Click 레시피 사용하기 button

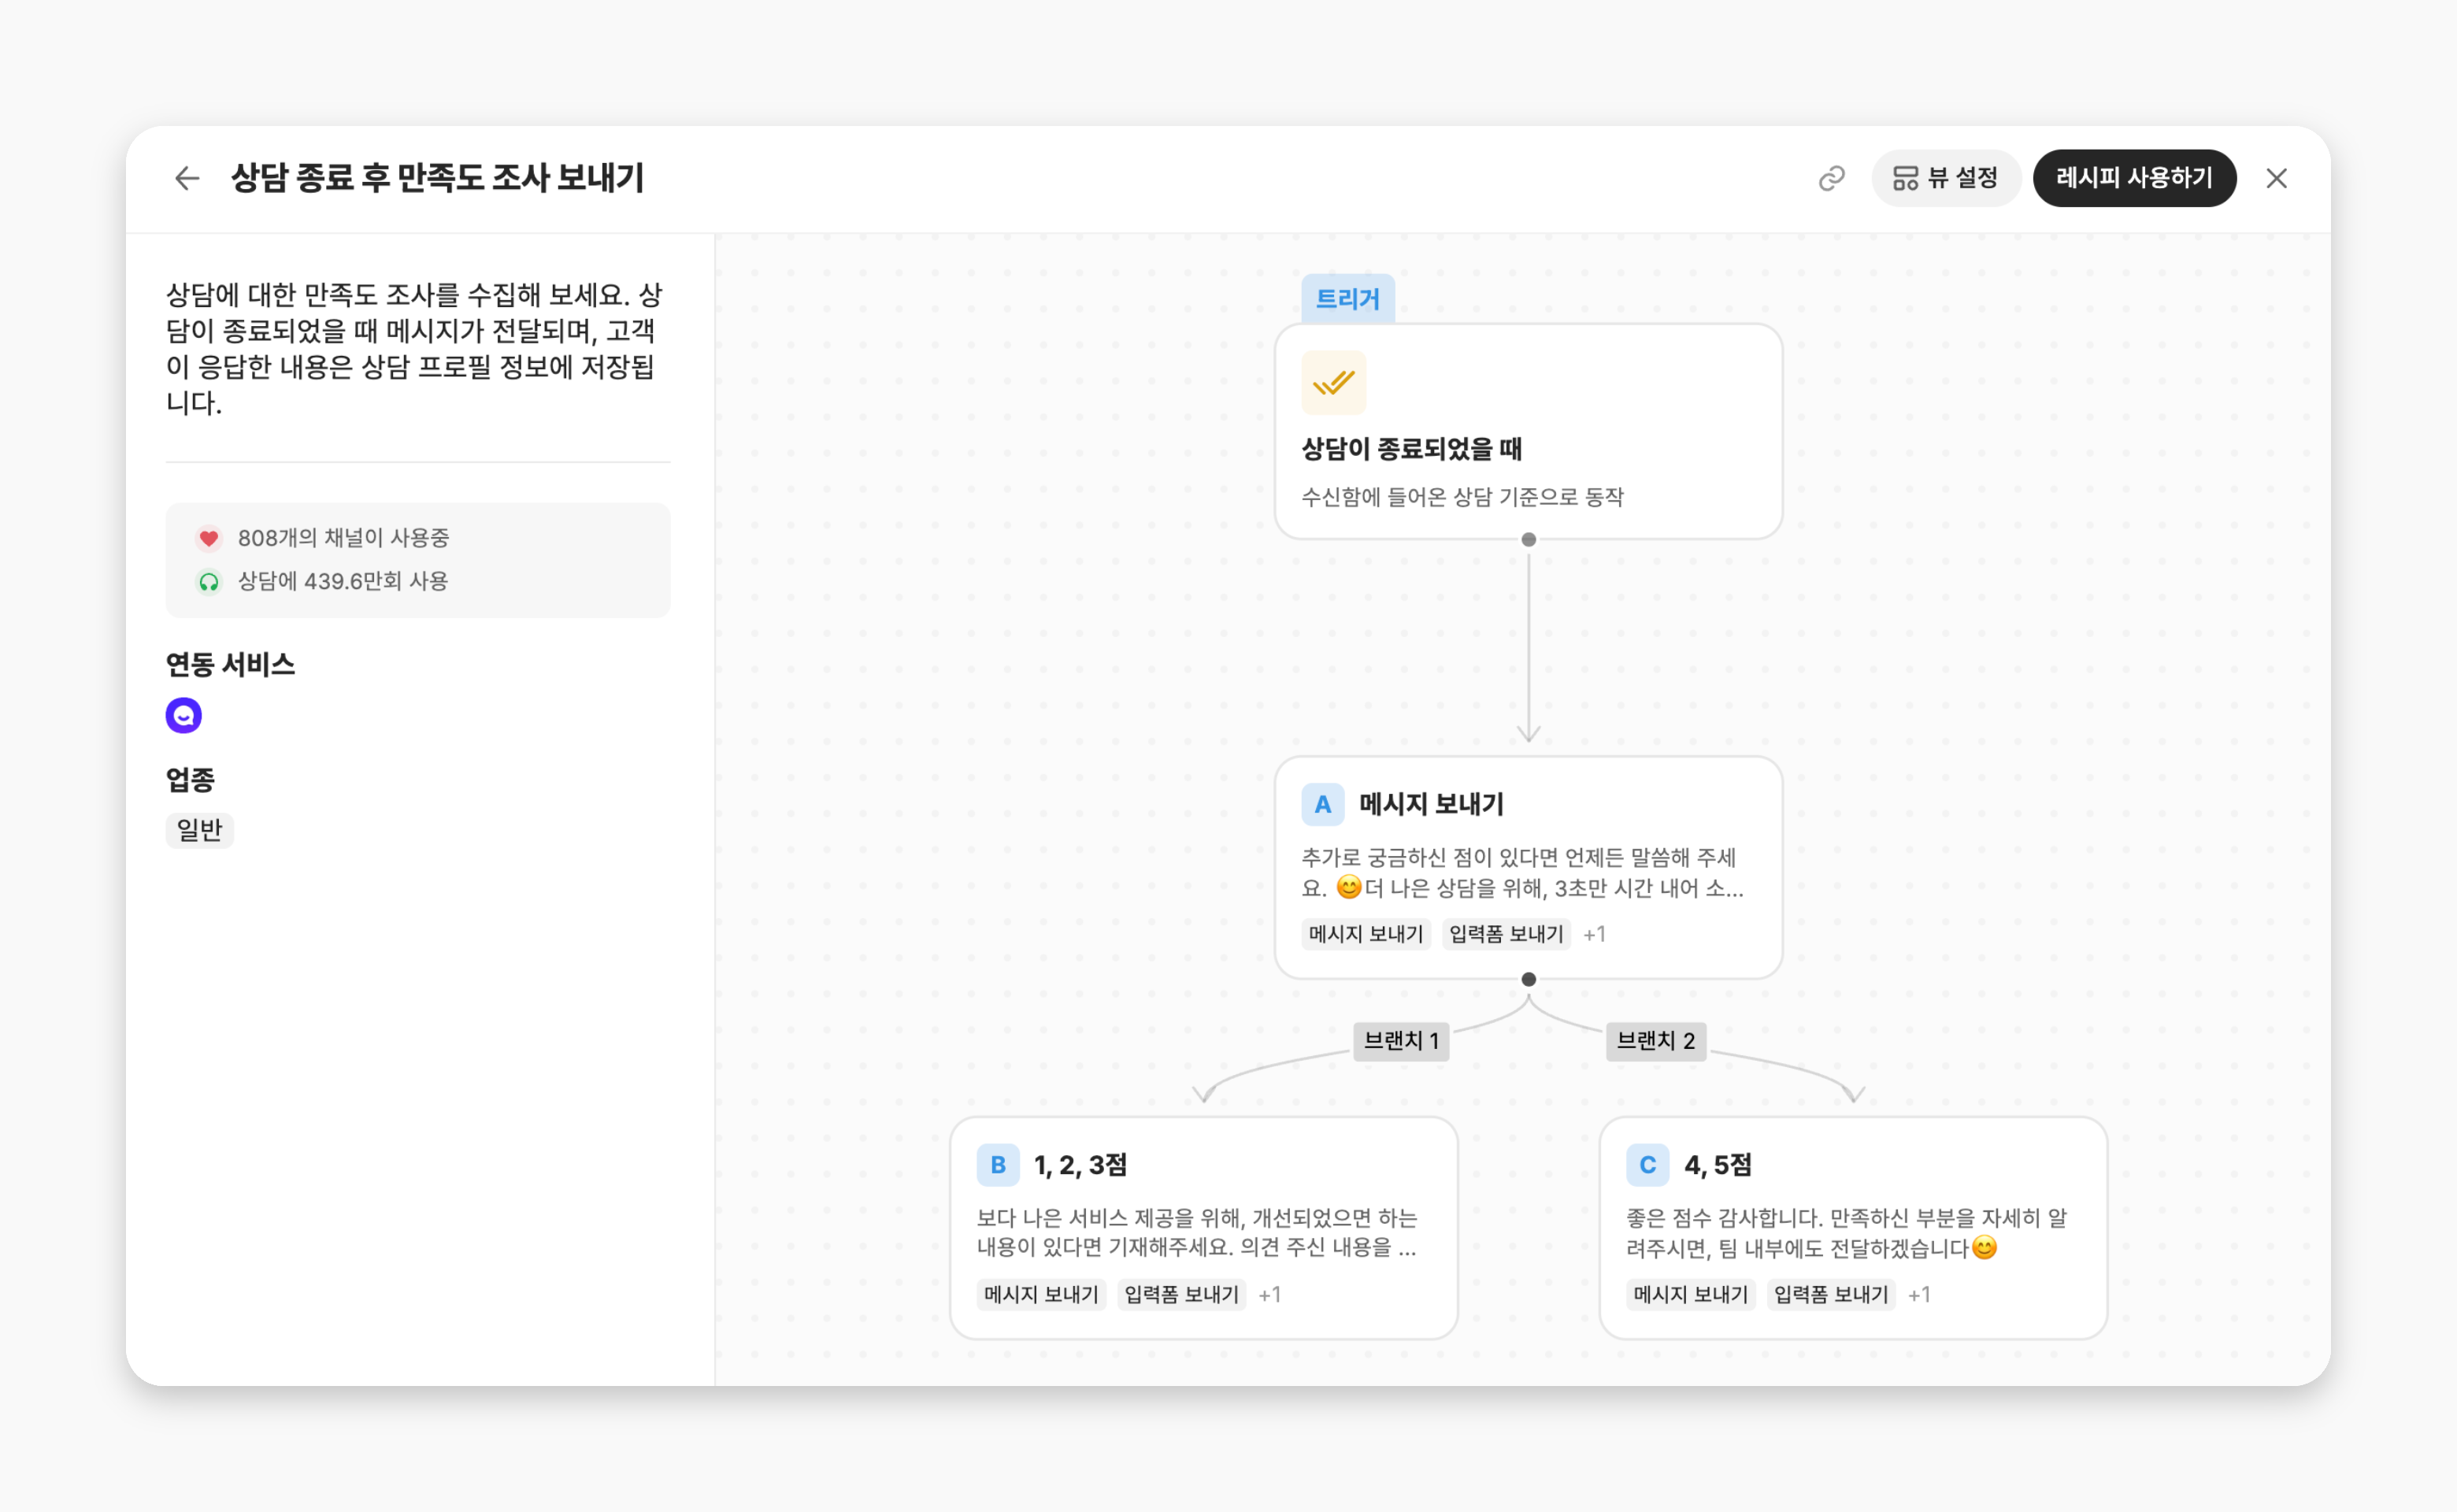tap(2134, 178)
